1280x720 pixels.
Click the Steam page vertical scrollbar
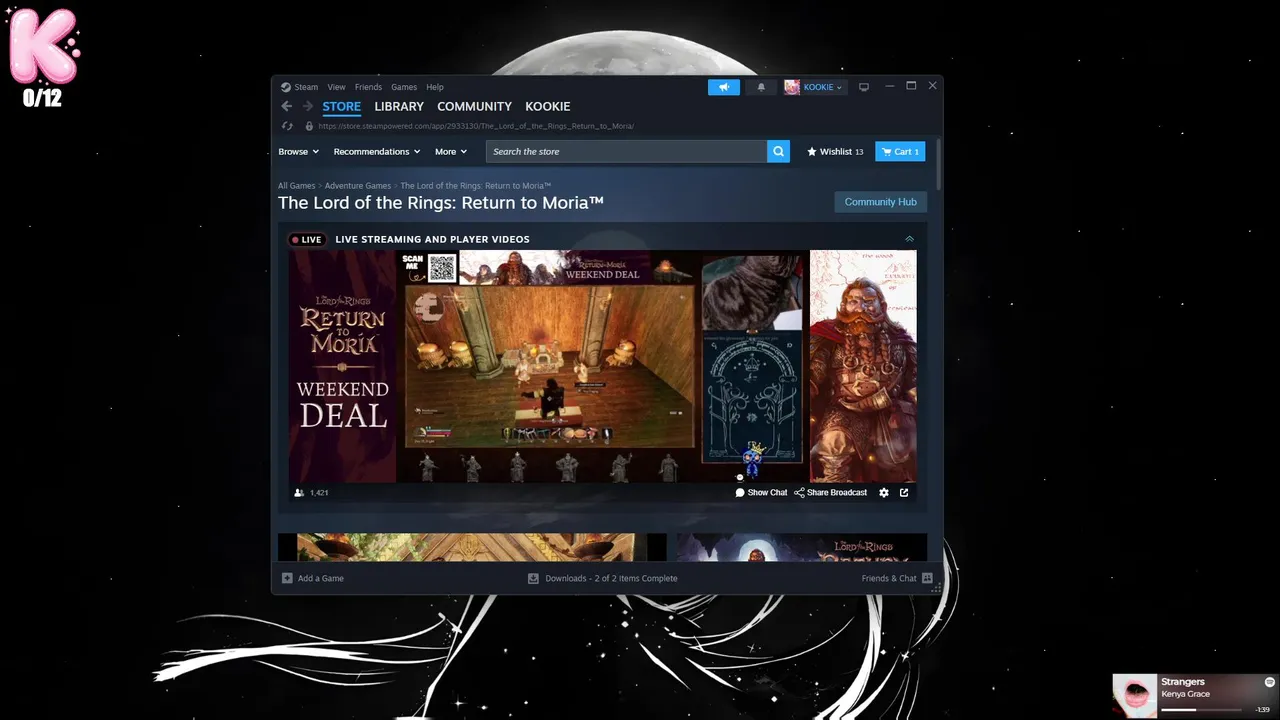pos(939,163)
